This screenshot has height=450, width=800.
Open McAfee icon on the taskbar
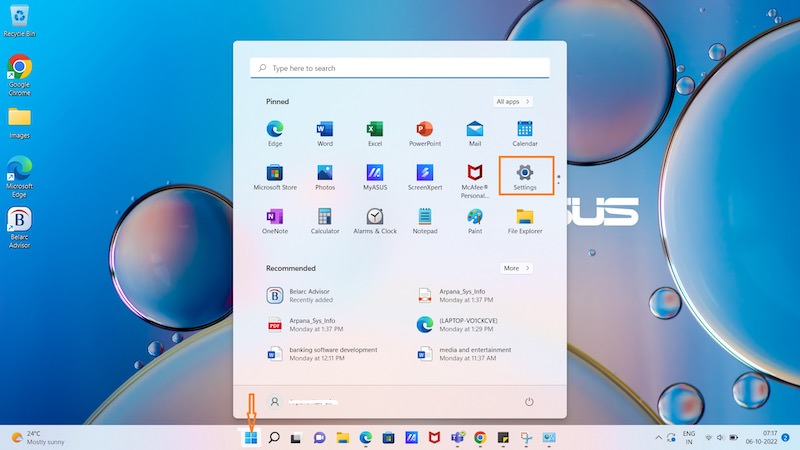pyautogui.click(x=434, y=438)
